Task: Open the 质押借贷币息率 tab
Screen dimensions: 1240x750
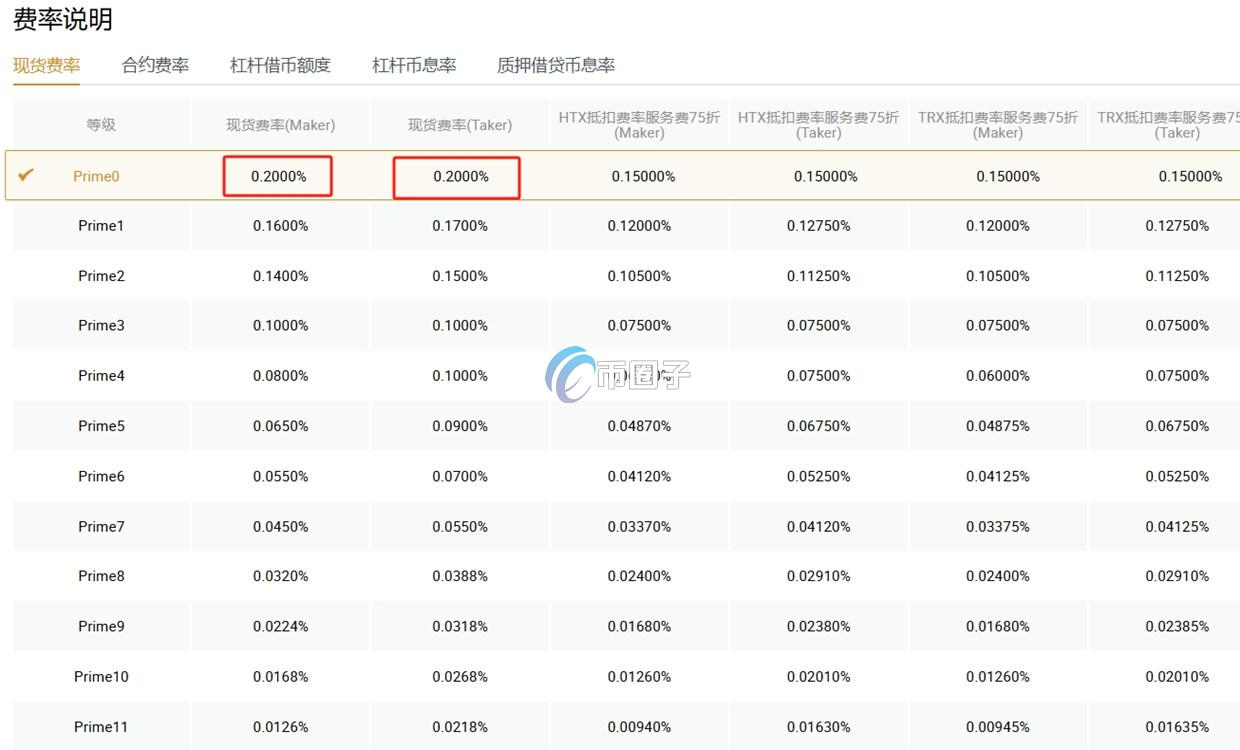Action: (557, 65)
